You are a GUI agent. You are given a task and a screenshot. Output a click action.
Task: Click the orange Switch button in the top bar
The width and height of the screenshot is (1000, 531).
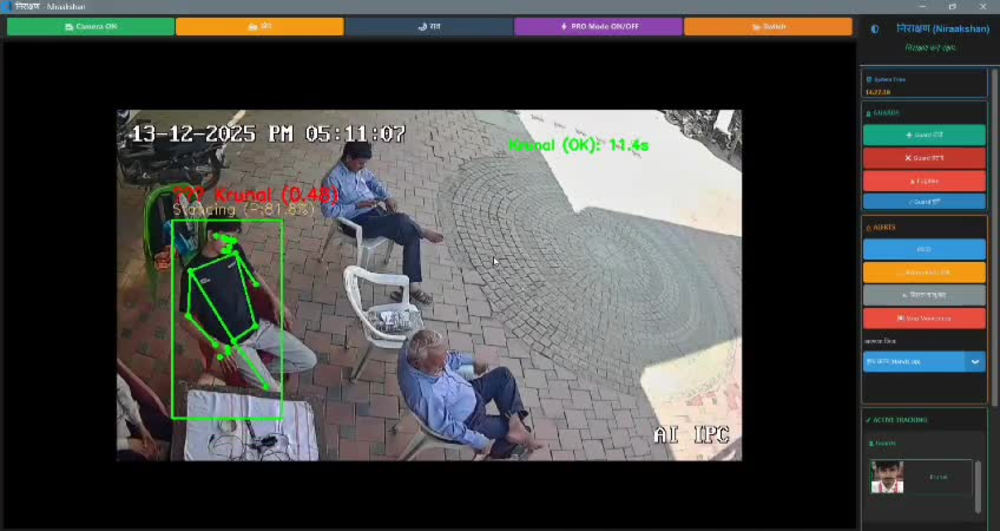click(x=768, y=27)
